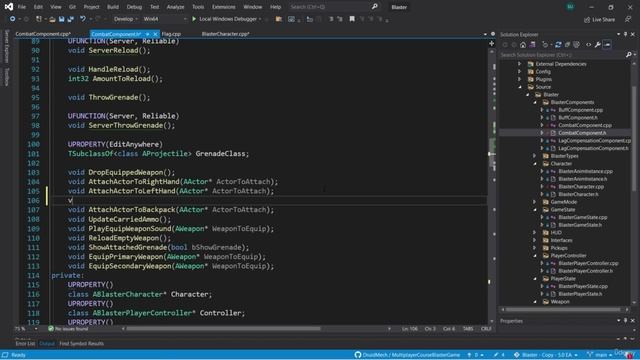Click the split editor plus icon
640x360 pixels.
click(491, 43)
